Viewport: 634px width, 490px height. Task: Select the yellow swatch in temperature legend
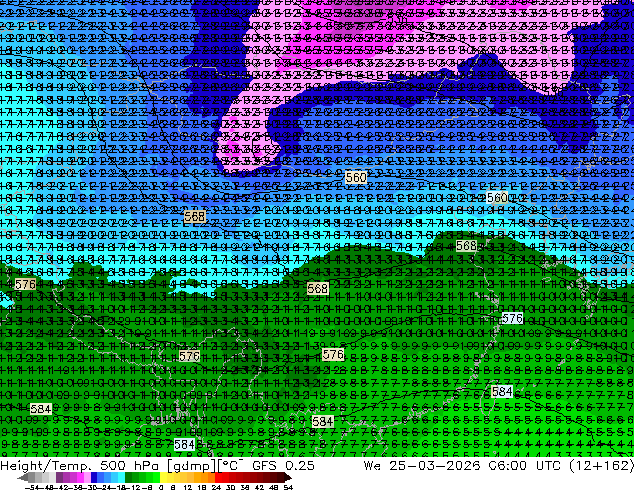pos(163,477)
